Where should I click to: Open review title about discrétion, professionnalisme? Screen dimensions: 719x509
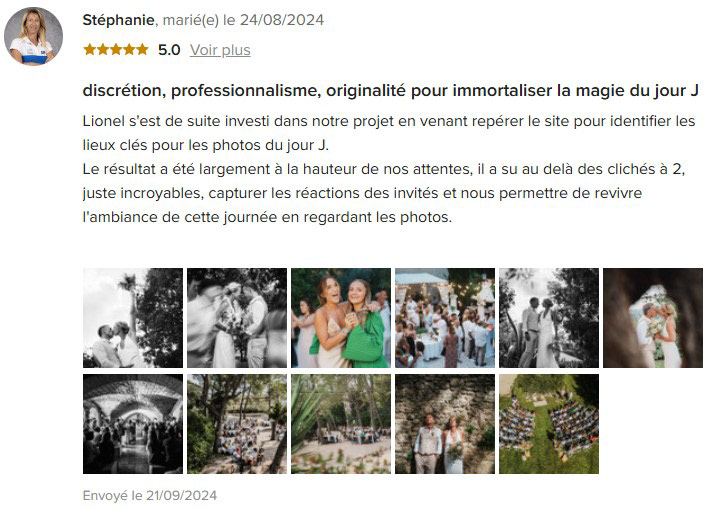click(x=390, y=91)
